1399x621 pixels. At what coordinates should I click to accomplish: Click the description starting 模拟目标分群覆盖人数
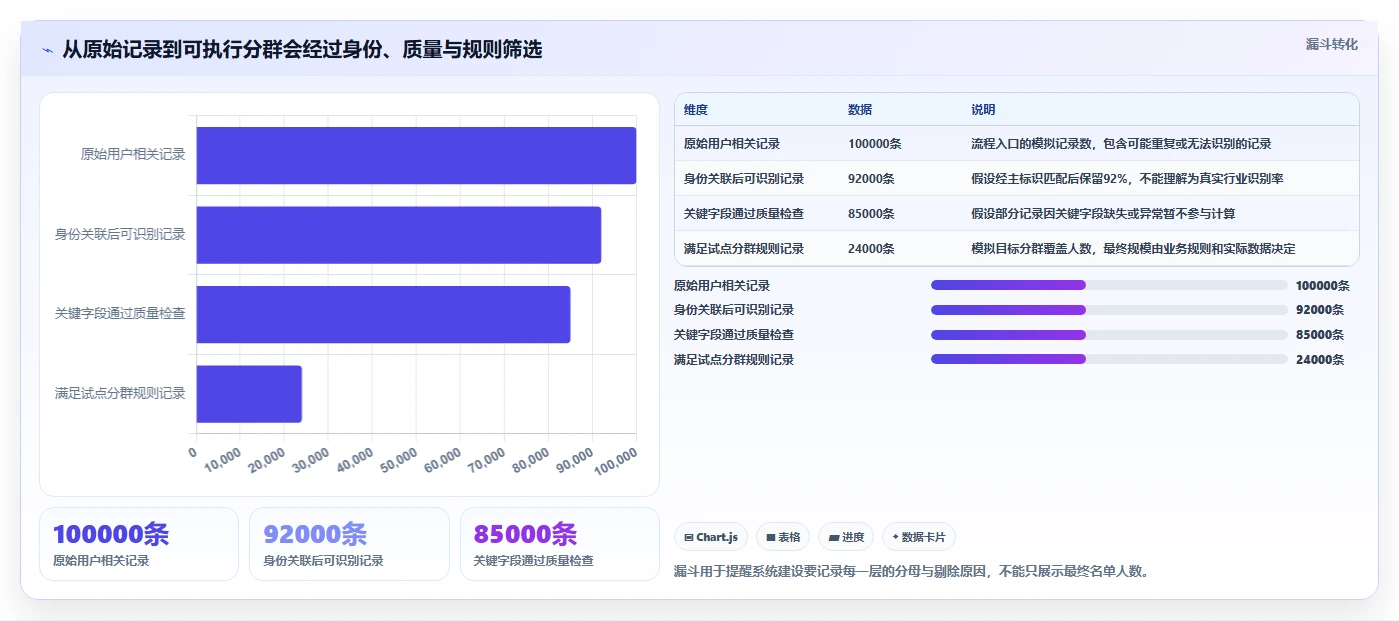click(1133, 249)
